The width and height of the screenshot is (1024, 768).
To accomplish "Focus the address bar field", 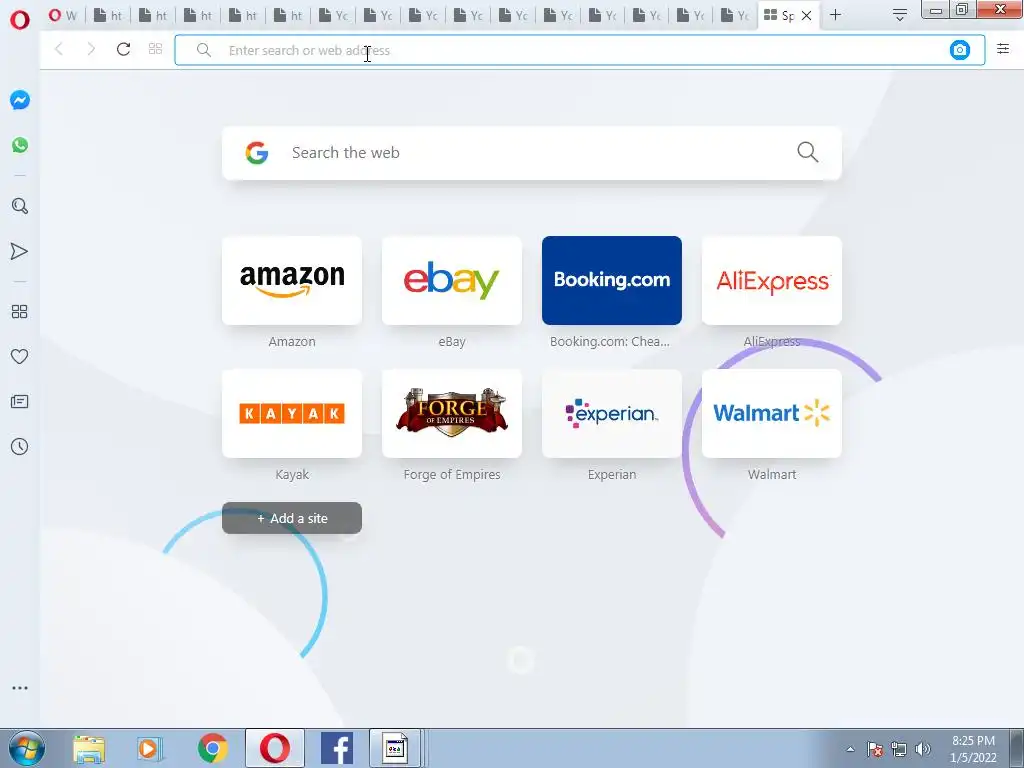I will (x=579, y=50).
